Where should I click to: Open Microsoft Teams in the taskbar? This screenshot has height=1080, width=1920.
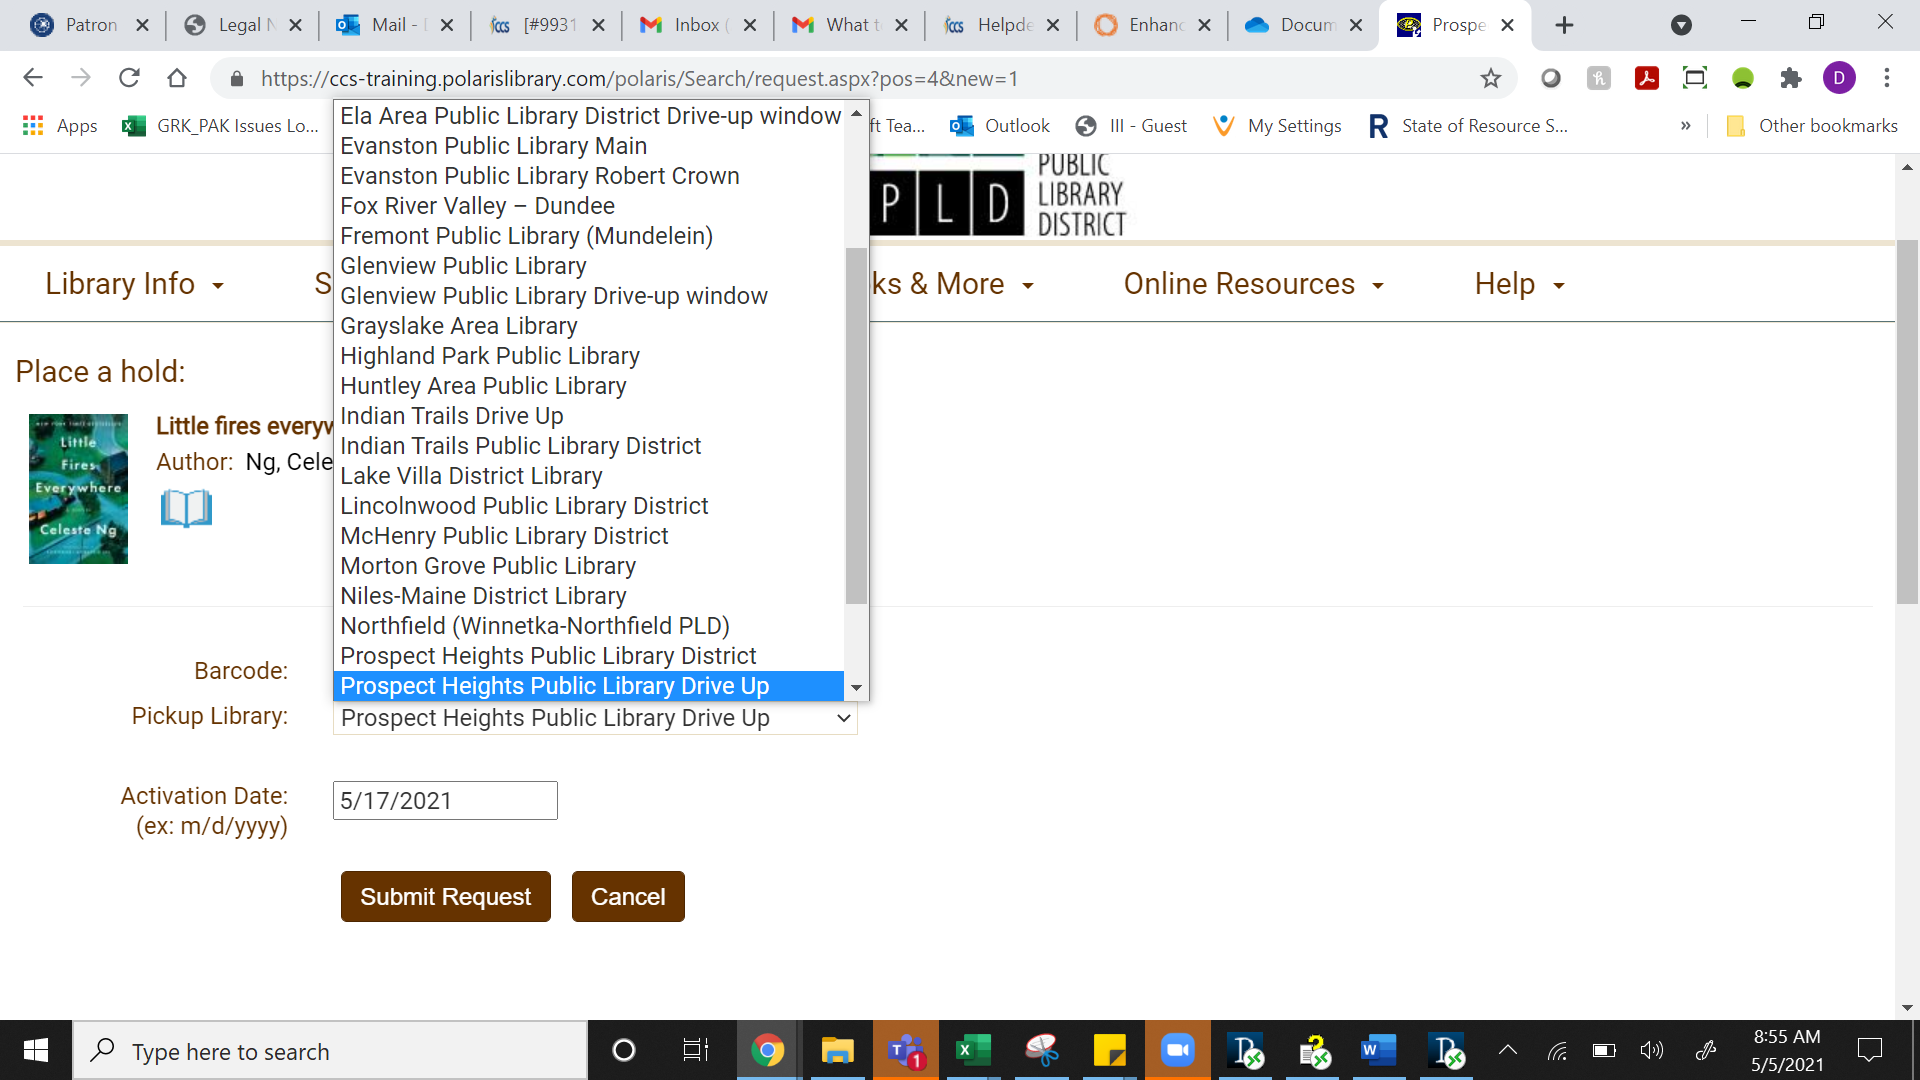click(905, 1050)
